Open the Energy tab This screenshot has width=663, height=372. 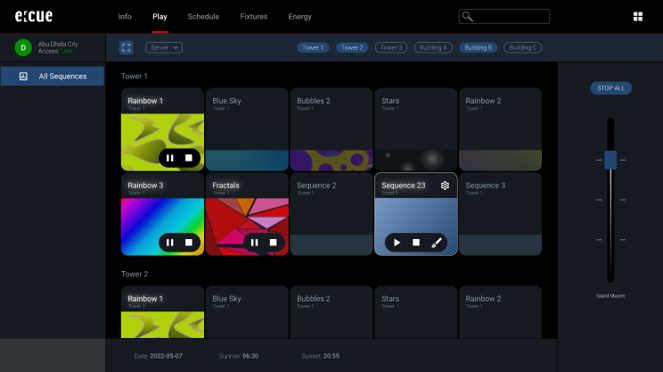300,16
